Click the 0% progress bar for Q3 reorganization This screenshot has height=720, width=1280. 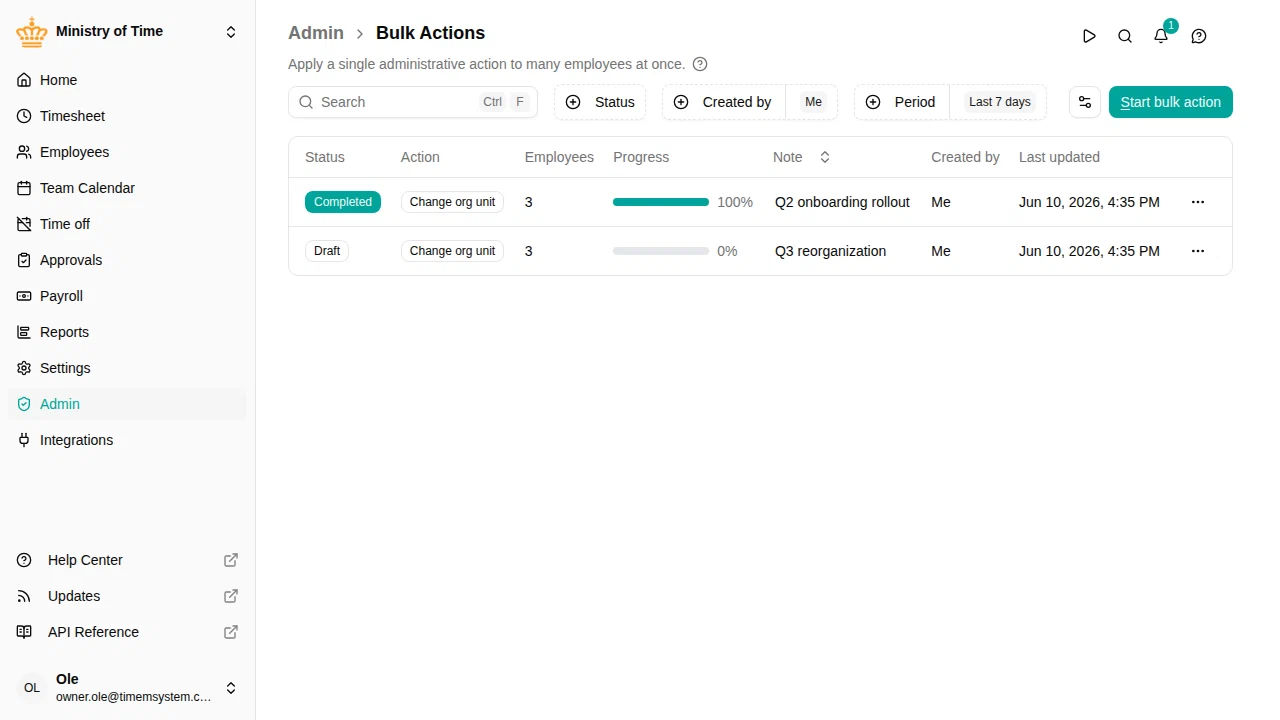pyautogui.click(x=661, y=251)
